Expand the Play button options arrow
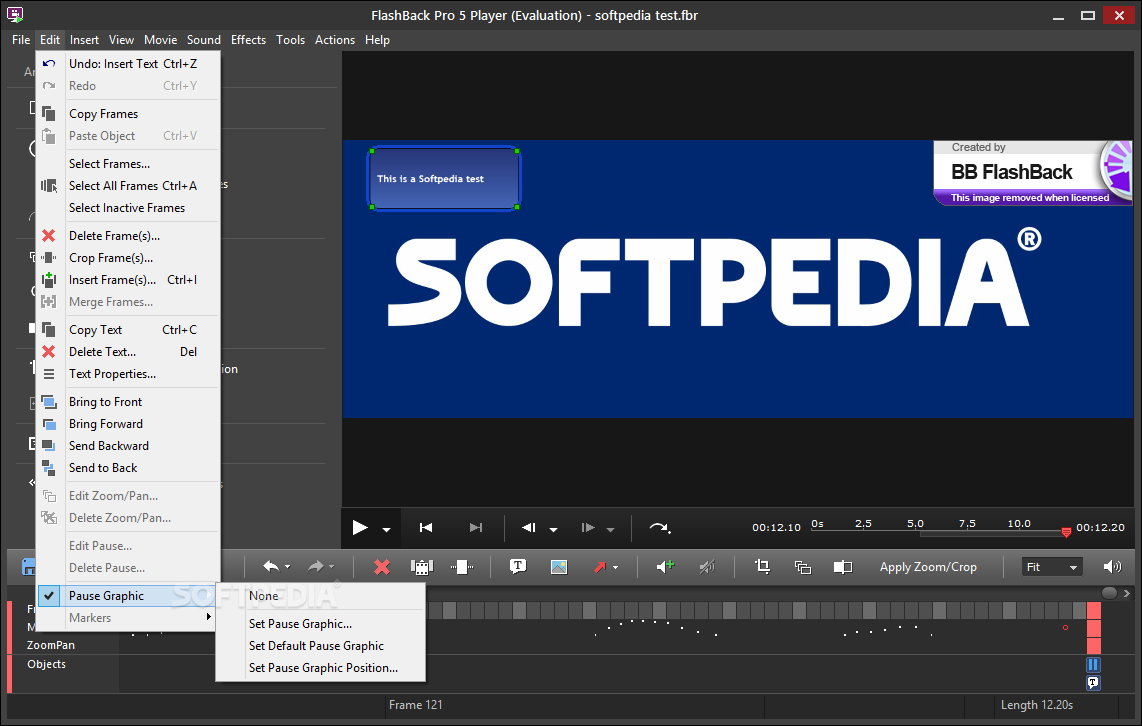The image size is (1142, 726). [386, 529]
